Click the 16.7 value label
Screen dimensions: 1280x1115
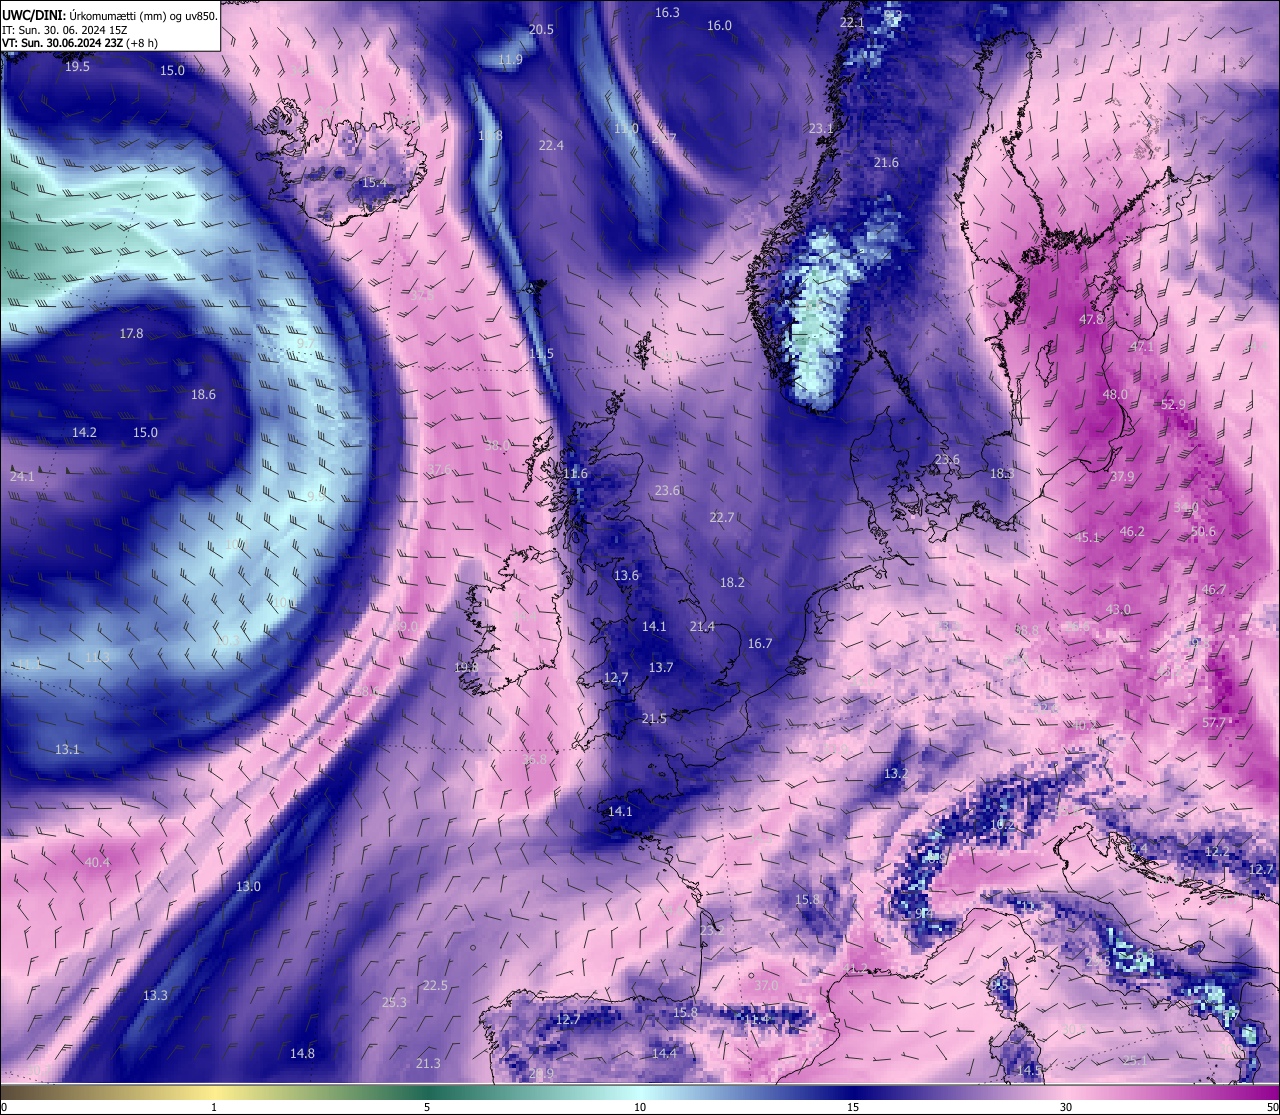pos(760,643)
